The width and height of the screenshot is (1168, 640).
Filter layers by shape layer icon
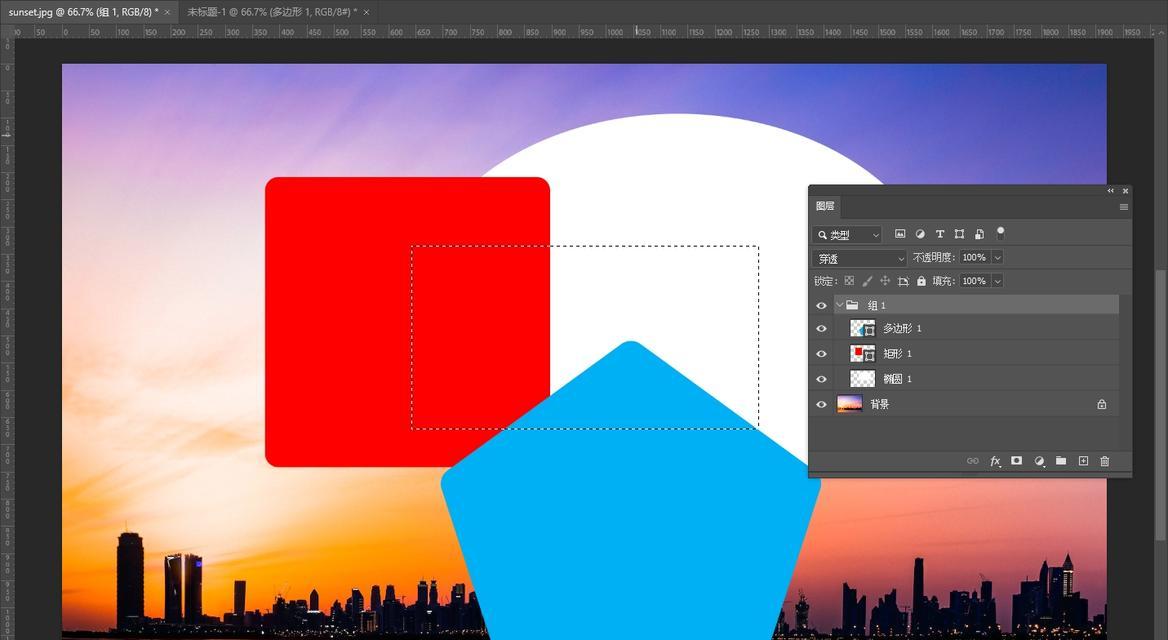click(959, 234)
